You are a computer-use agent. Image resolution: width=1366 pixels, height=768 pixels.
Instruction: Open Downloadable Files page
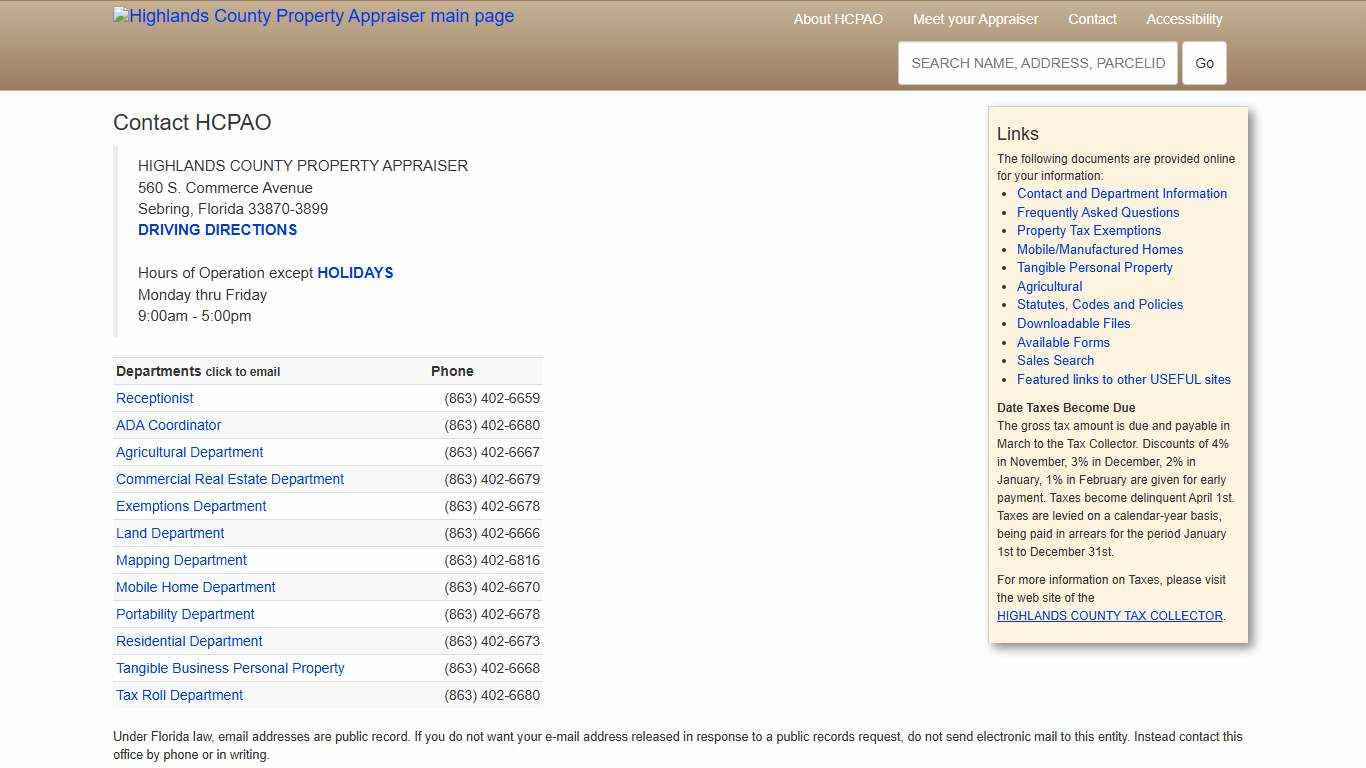1073,323
